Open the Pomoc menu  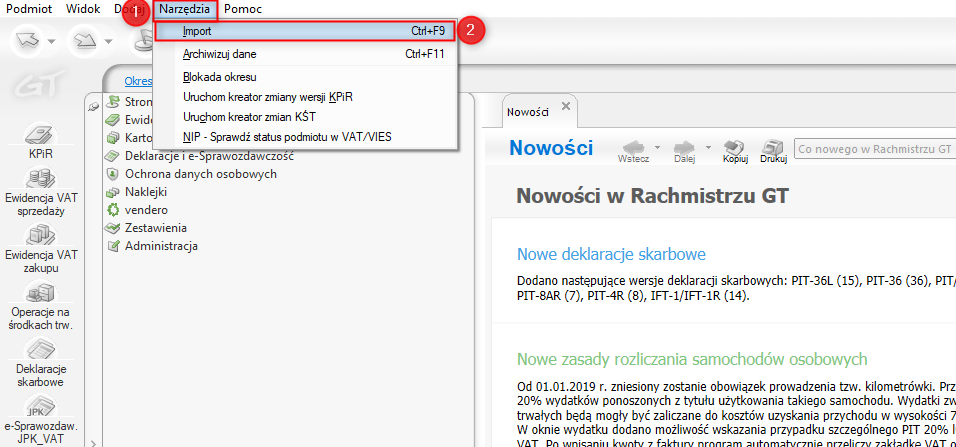tap(243, 9)
